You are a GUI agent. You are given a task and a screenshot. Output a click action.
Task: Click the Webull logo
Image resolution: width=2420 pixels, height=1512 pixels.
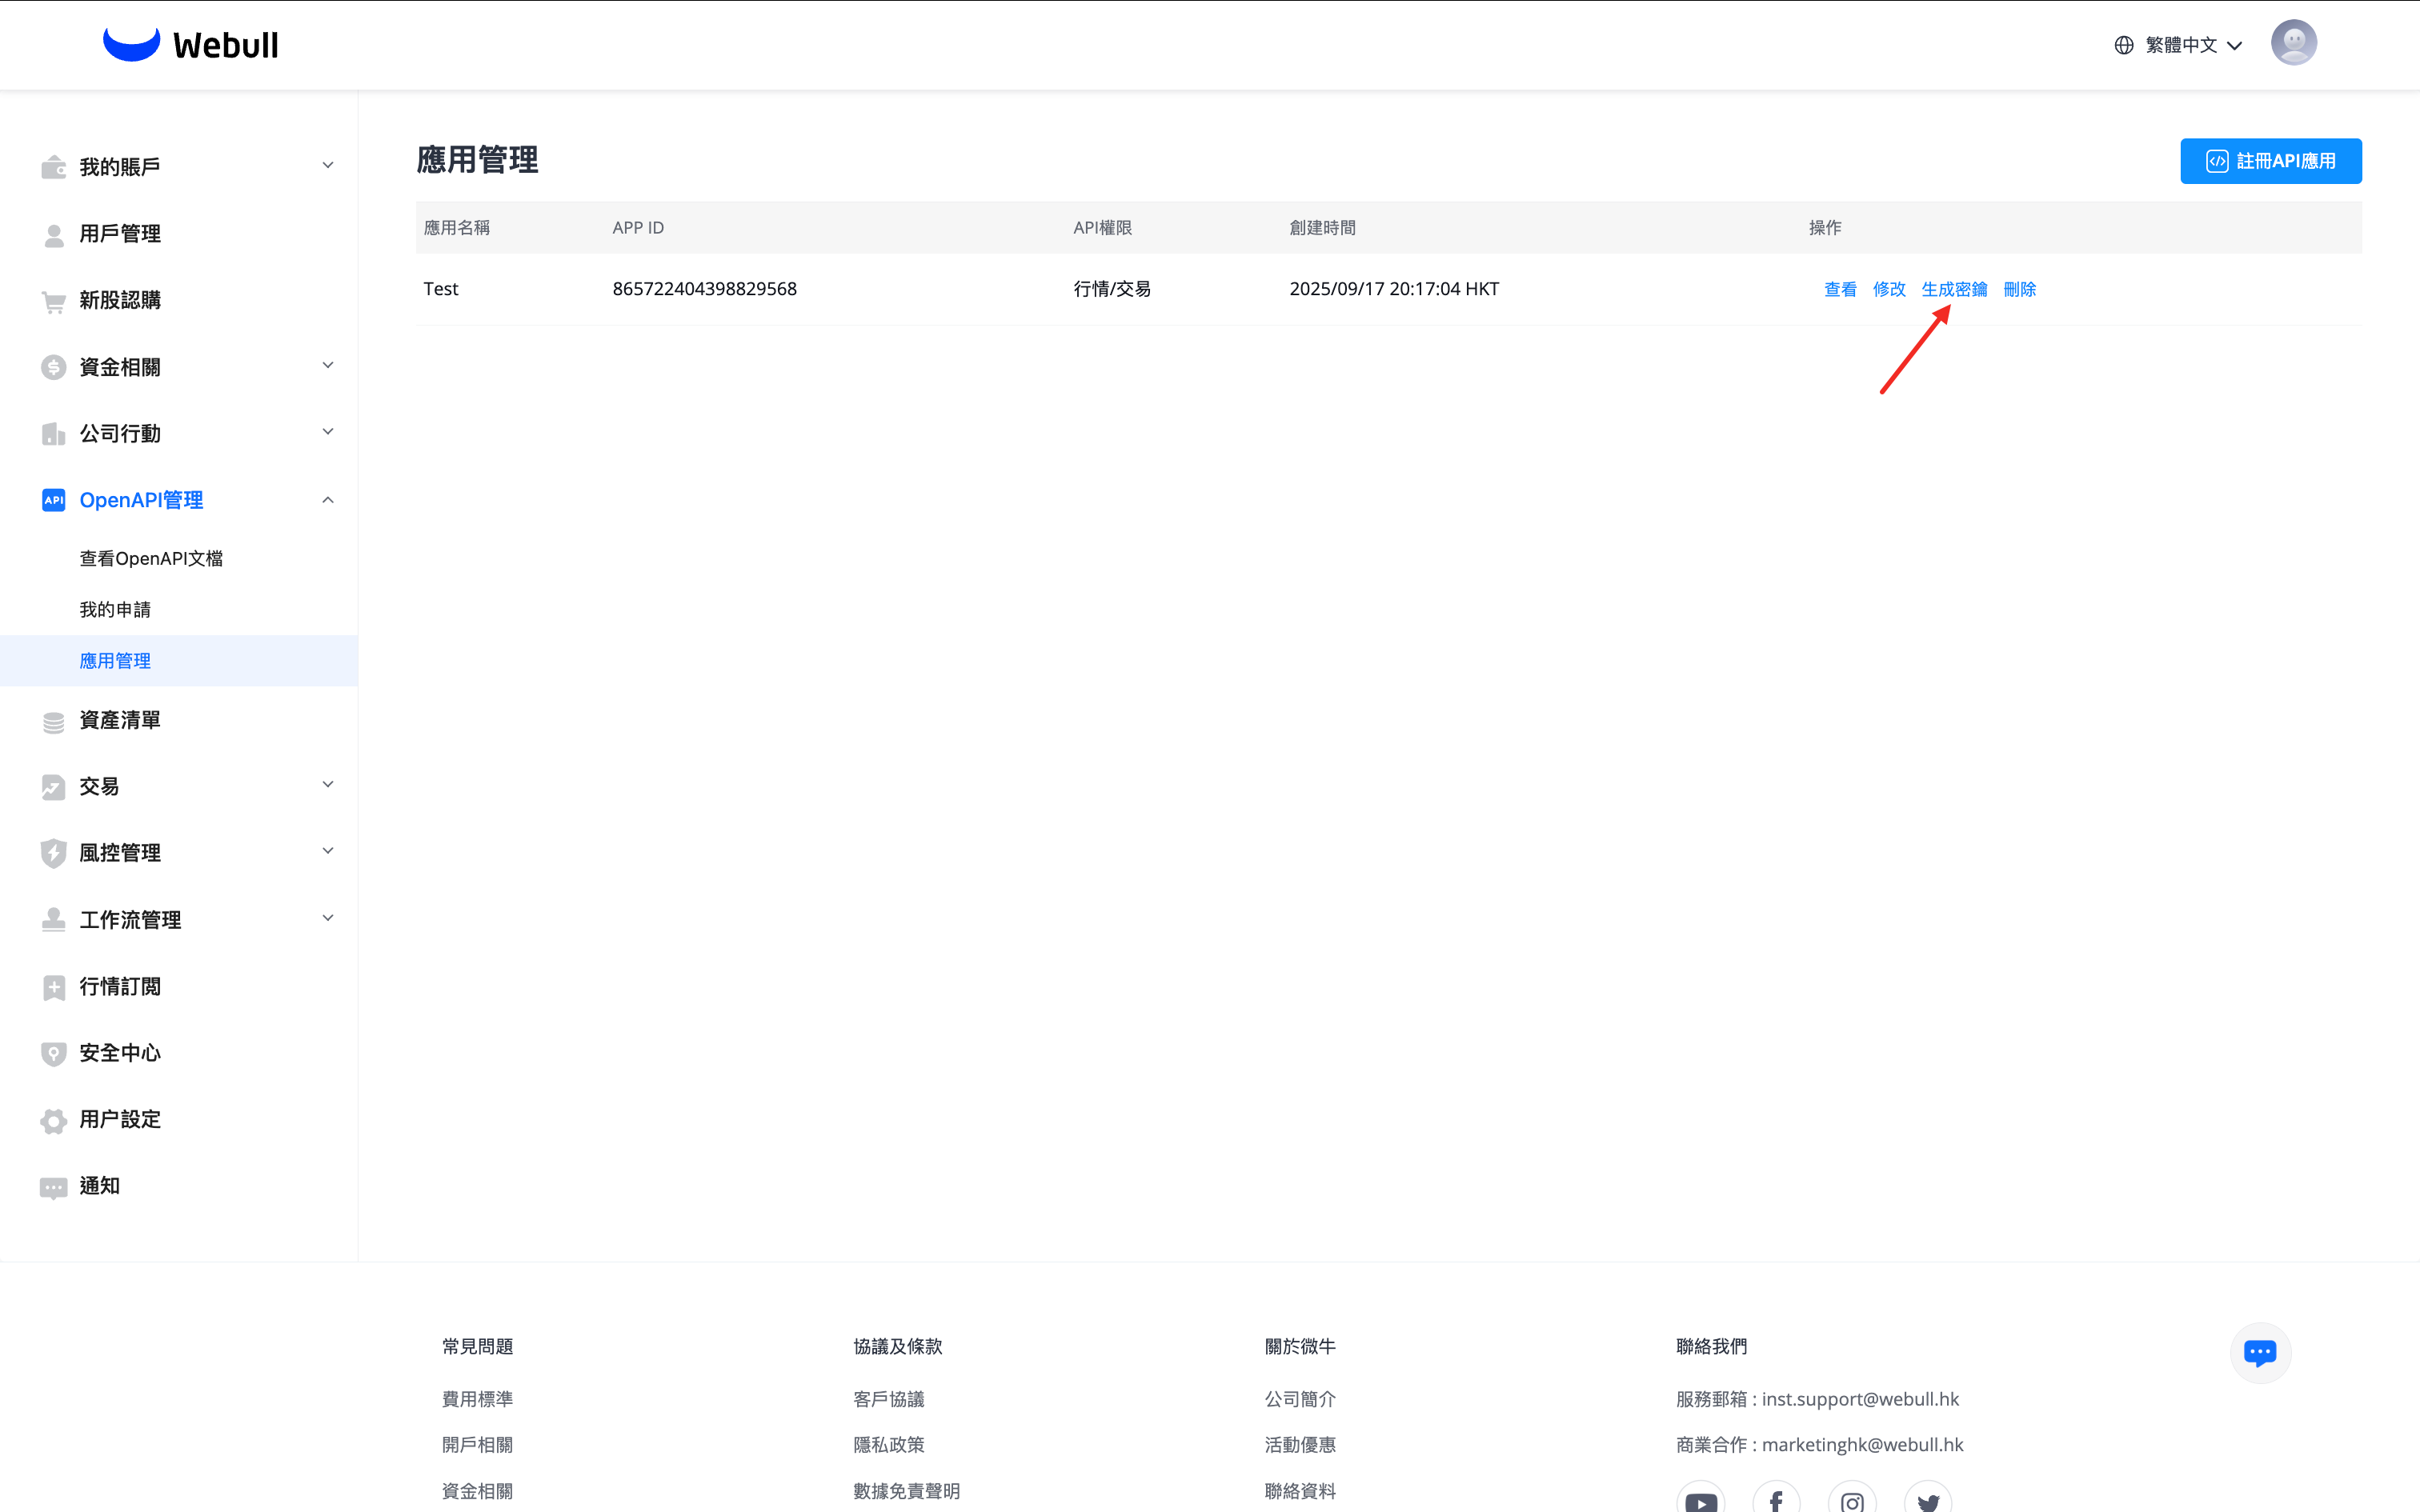pos(191,44)
